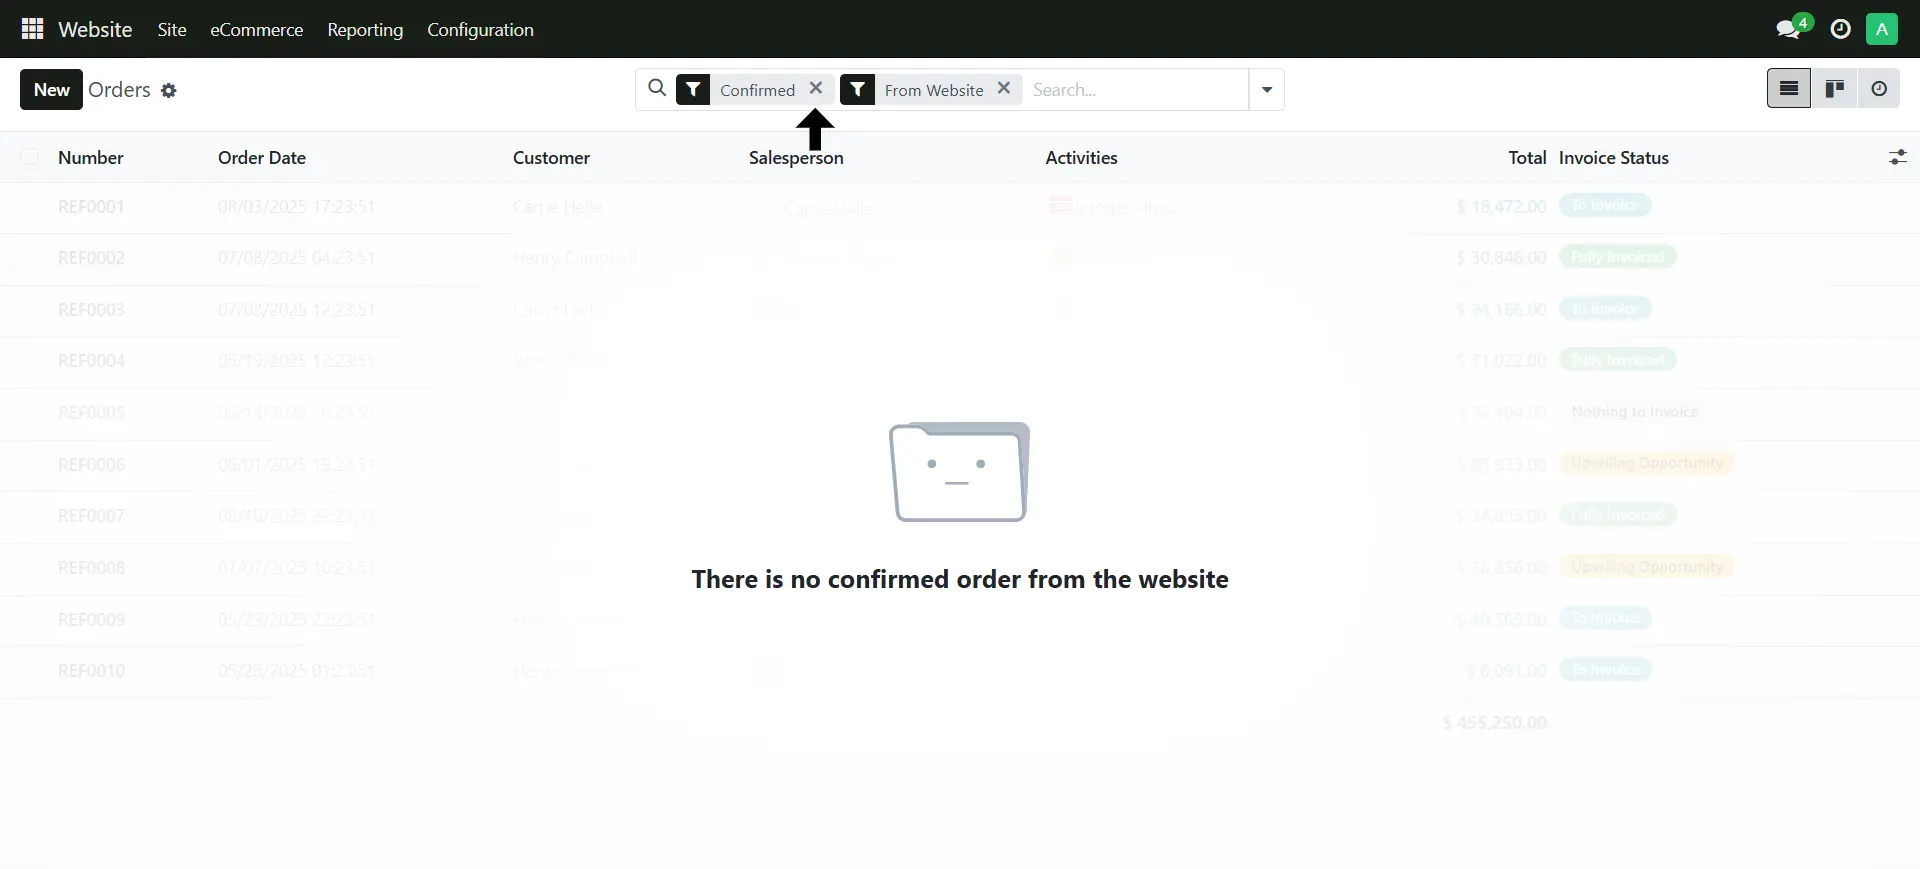Switch to kanban view
The width and height of the screenshot is (1920, 869).
click(1834, 89)
